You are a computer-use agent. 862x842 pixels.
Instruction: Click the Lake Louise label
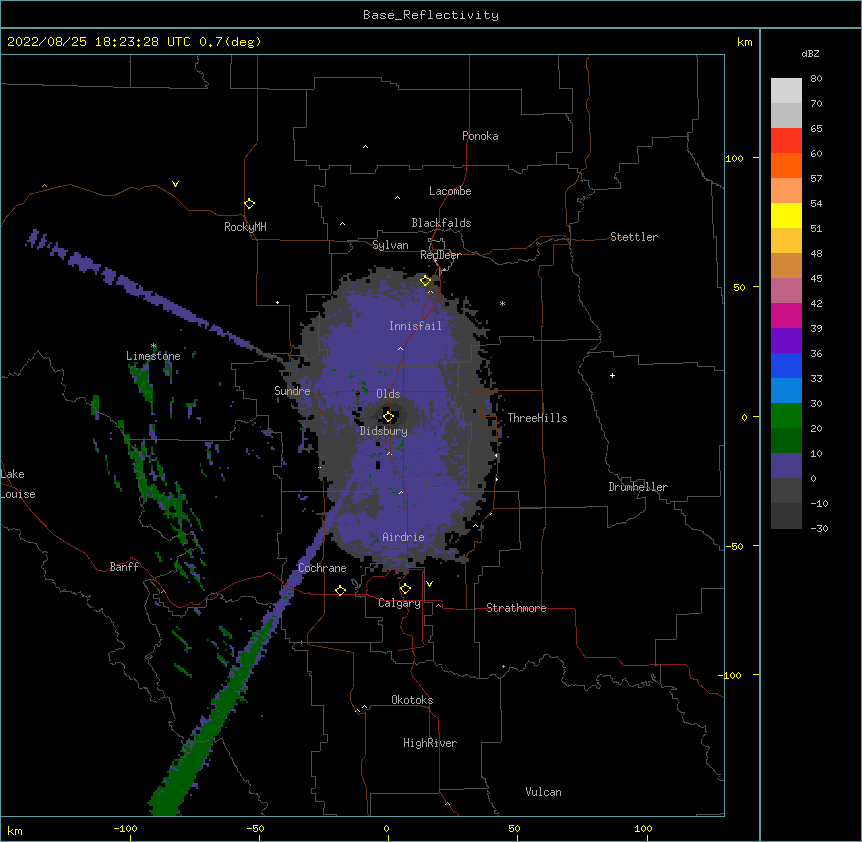(x=18, y=484)
